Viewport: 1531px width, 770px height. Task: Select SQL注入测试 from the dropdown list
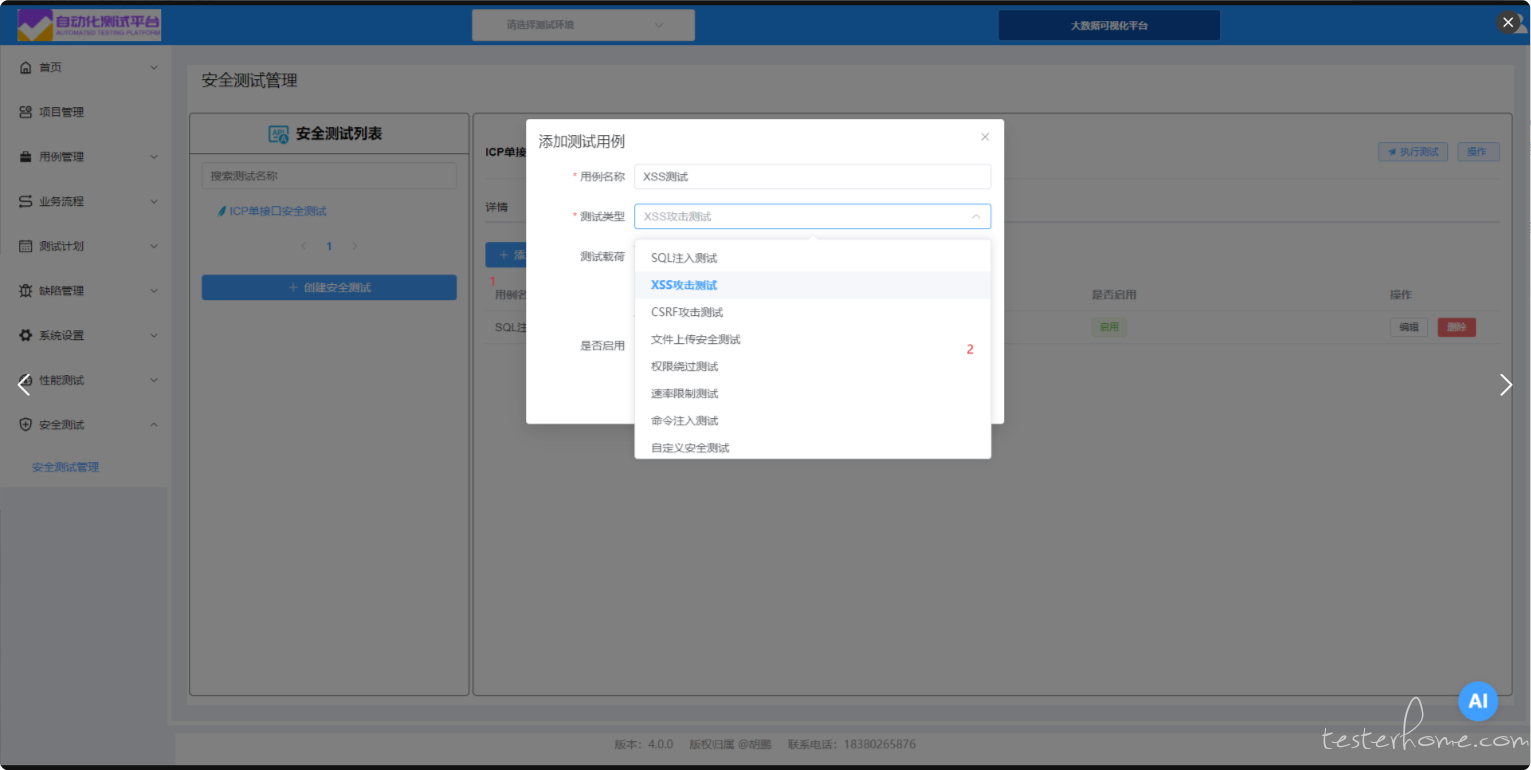click(684, 258)
